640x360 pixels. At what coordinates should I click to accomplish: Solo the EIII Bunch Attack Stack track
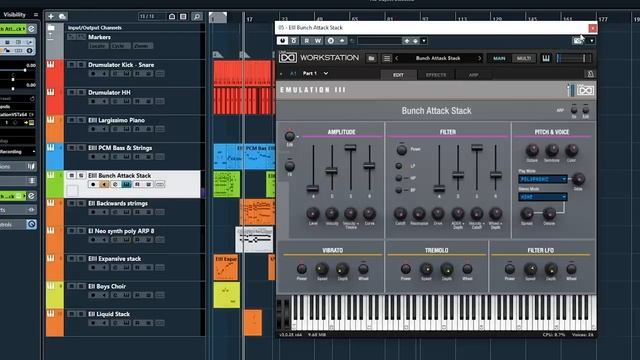tap(81, 176)
